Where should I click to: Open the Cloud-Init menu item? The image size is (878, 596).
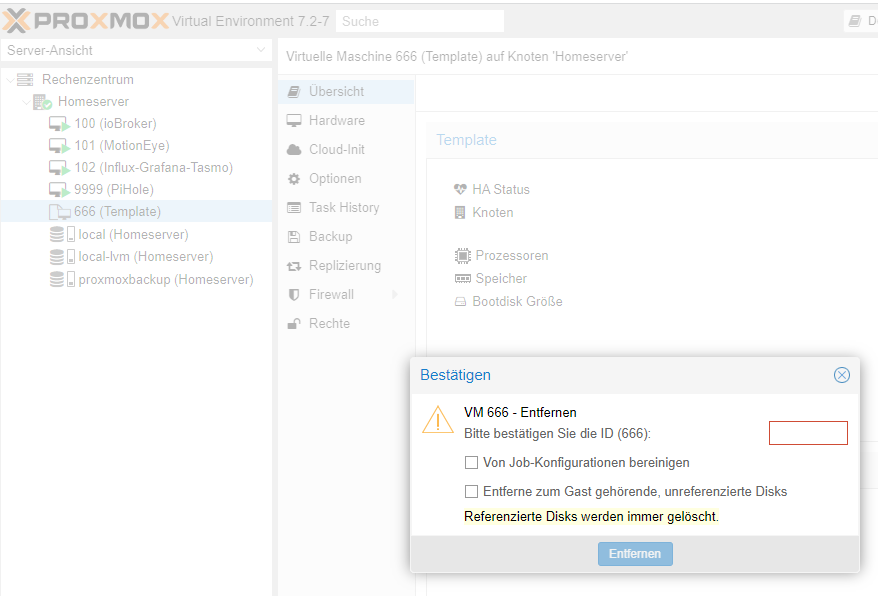click(x=346, y=150)
